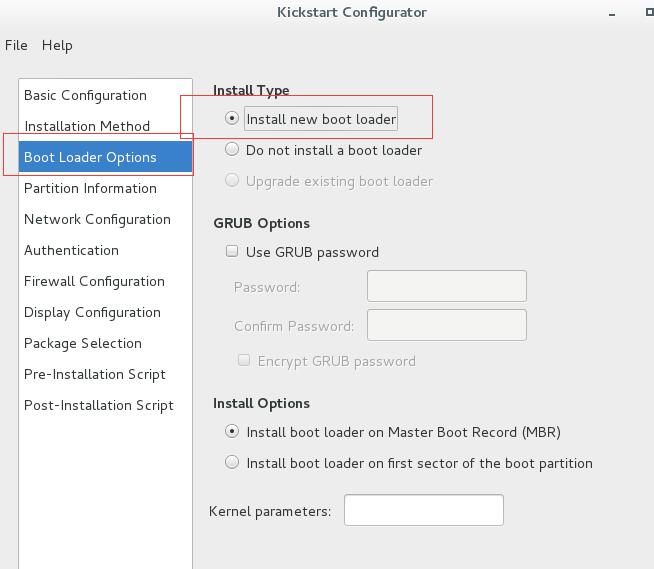This screenshot has width=654, height=569.
Task: Focus the Confirm Password field
Action: pos(447,325)
